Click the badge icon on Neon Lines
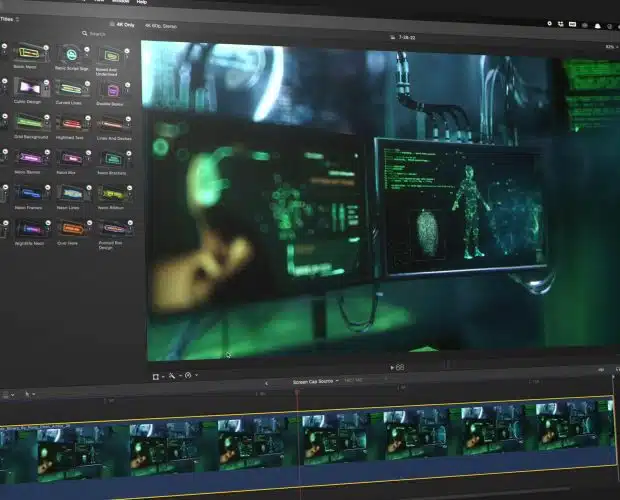 pos(89,188)
